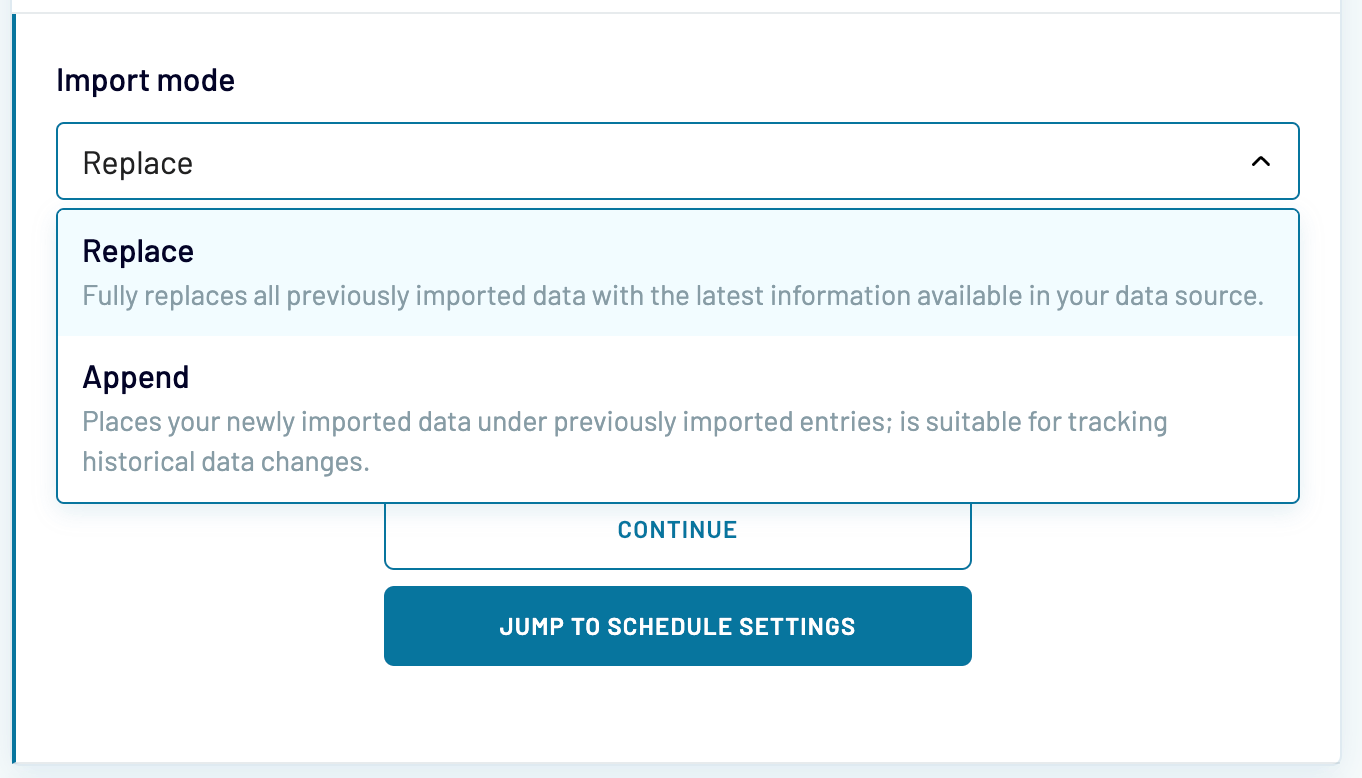Click the 'suitable for tracking' Append text
The image size is (1362, 778).
coord(1060,422)
